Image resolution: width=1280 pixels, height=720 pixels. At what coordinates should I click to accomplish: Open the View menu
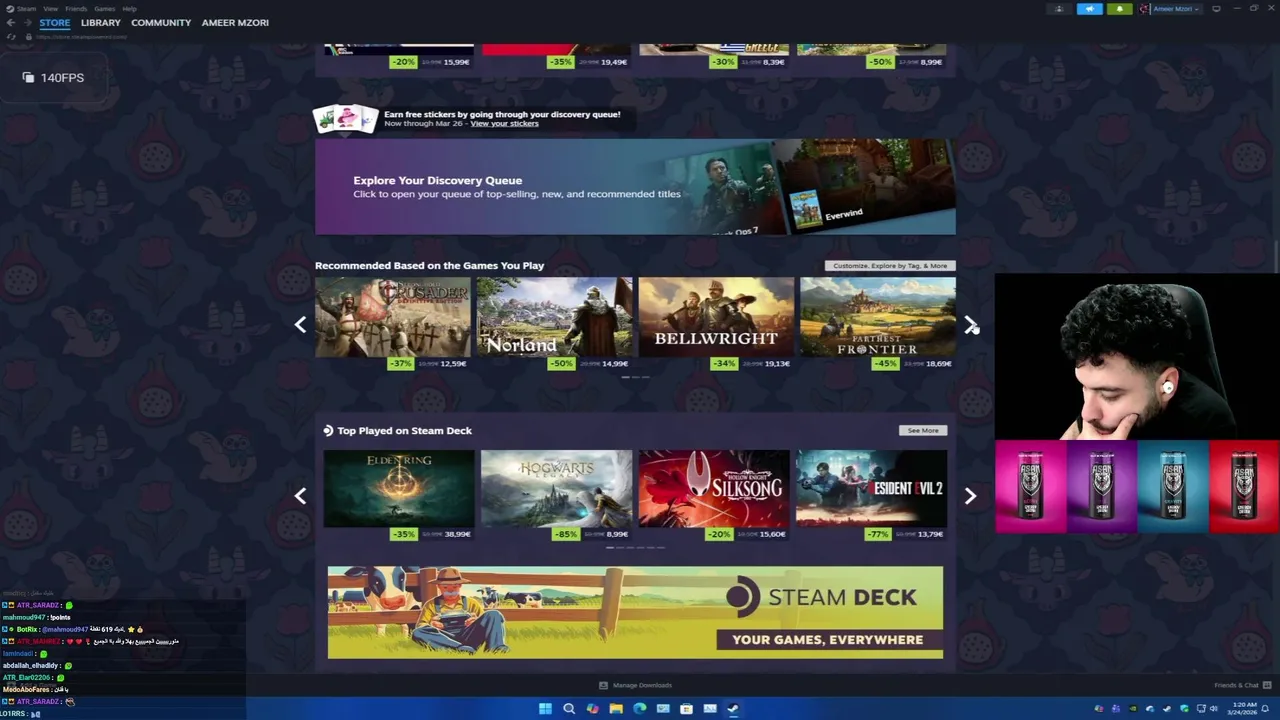pos(50,9)
